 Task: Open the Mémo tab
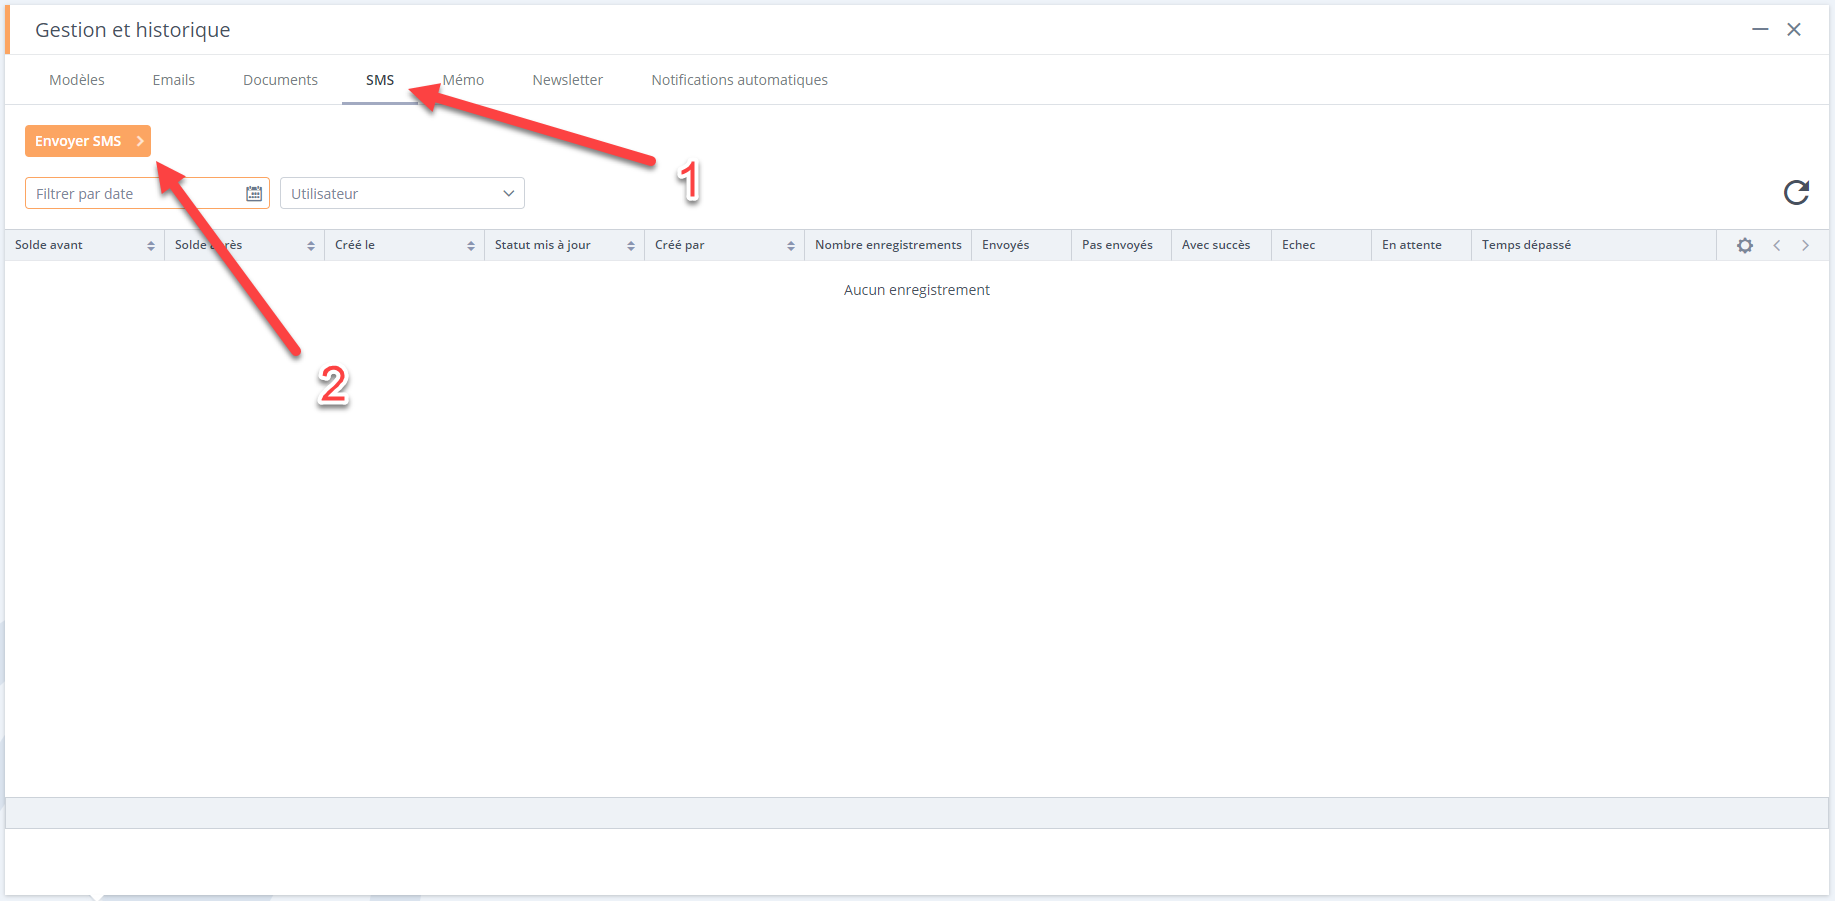click(x=463, y=80)
